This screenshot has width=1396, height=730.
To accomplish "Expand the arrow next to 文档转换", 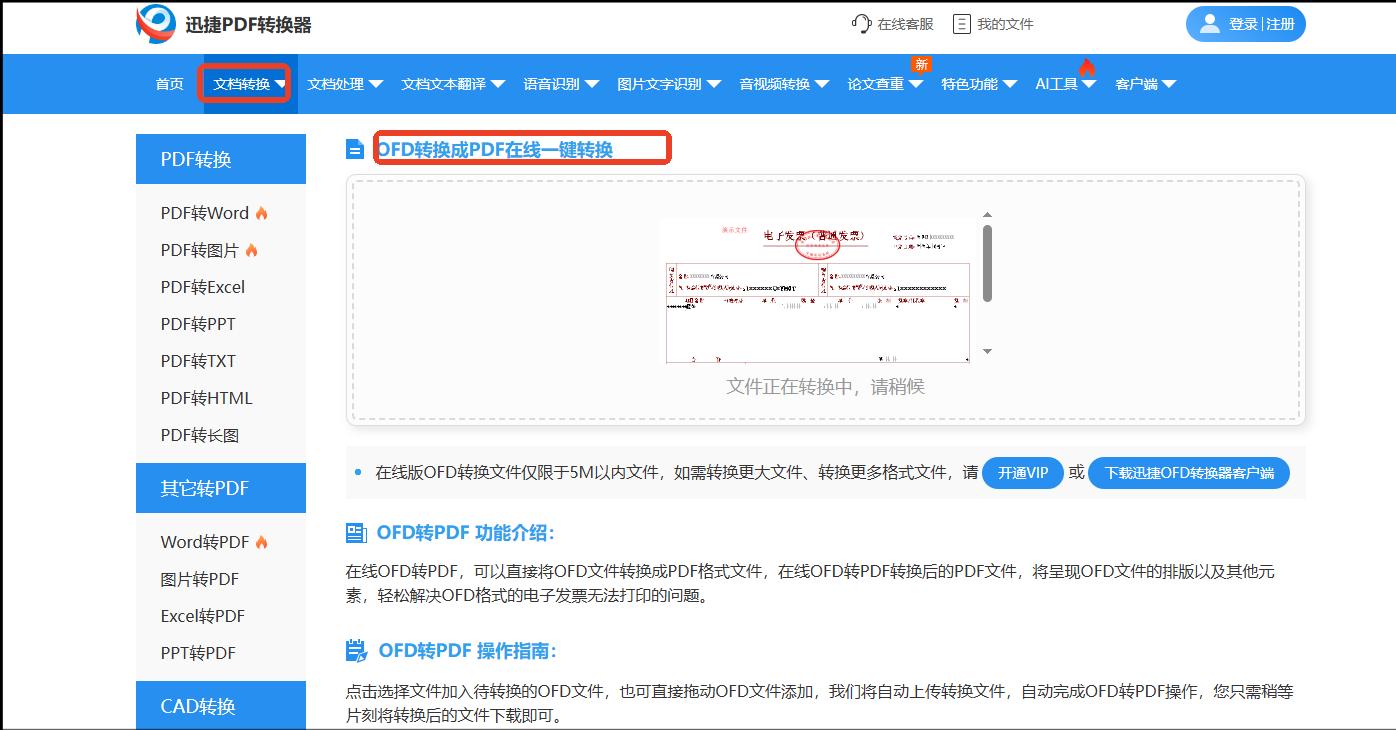I will pyautogui.click(x=282, y=84).
